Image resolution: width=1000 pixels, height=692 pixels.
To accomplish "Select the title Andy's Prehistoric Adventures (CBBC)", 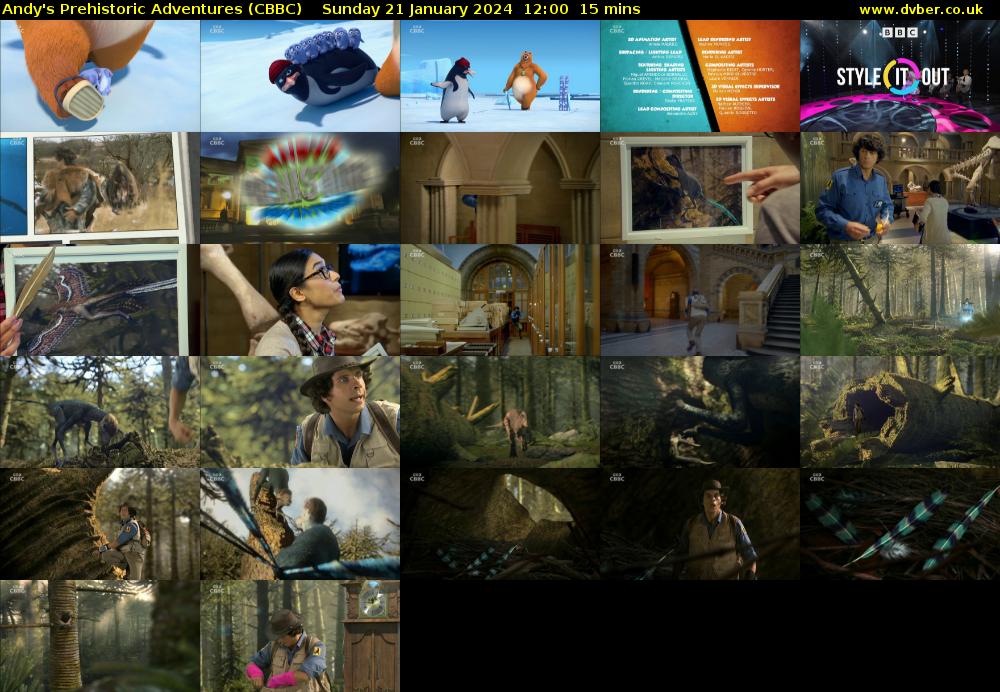I will (152, 10).
